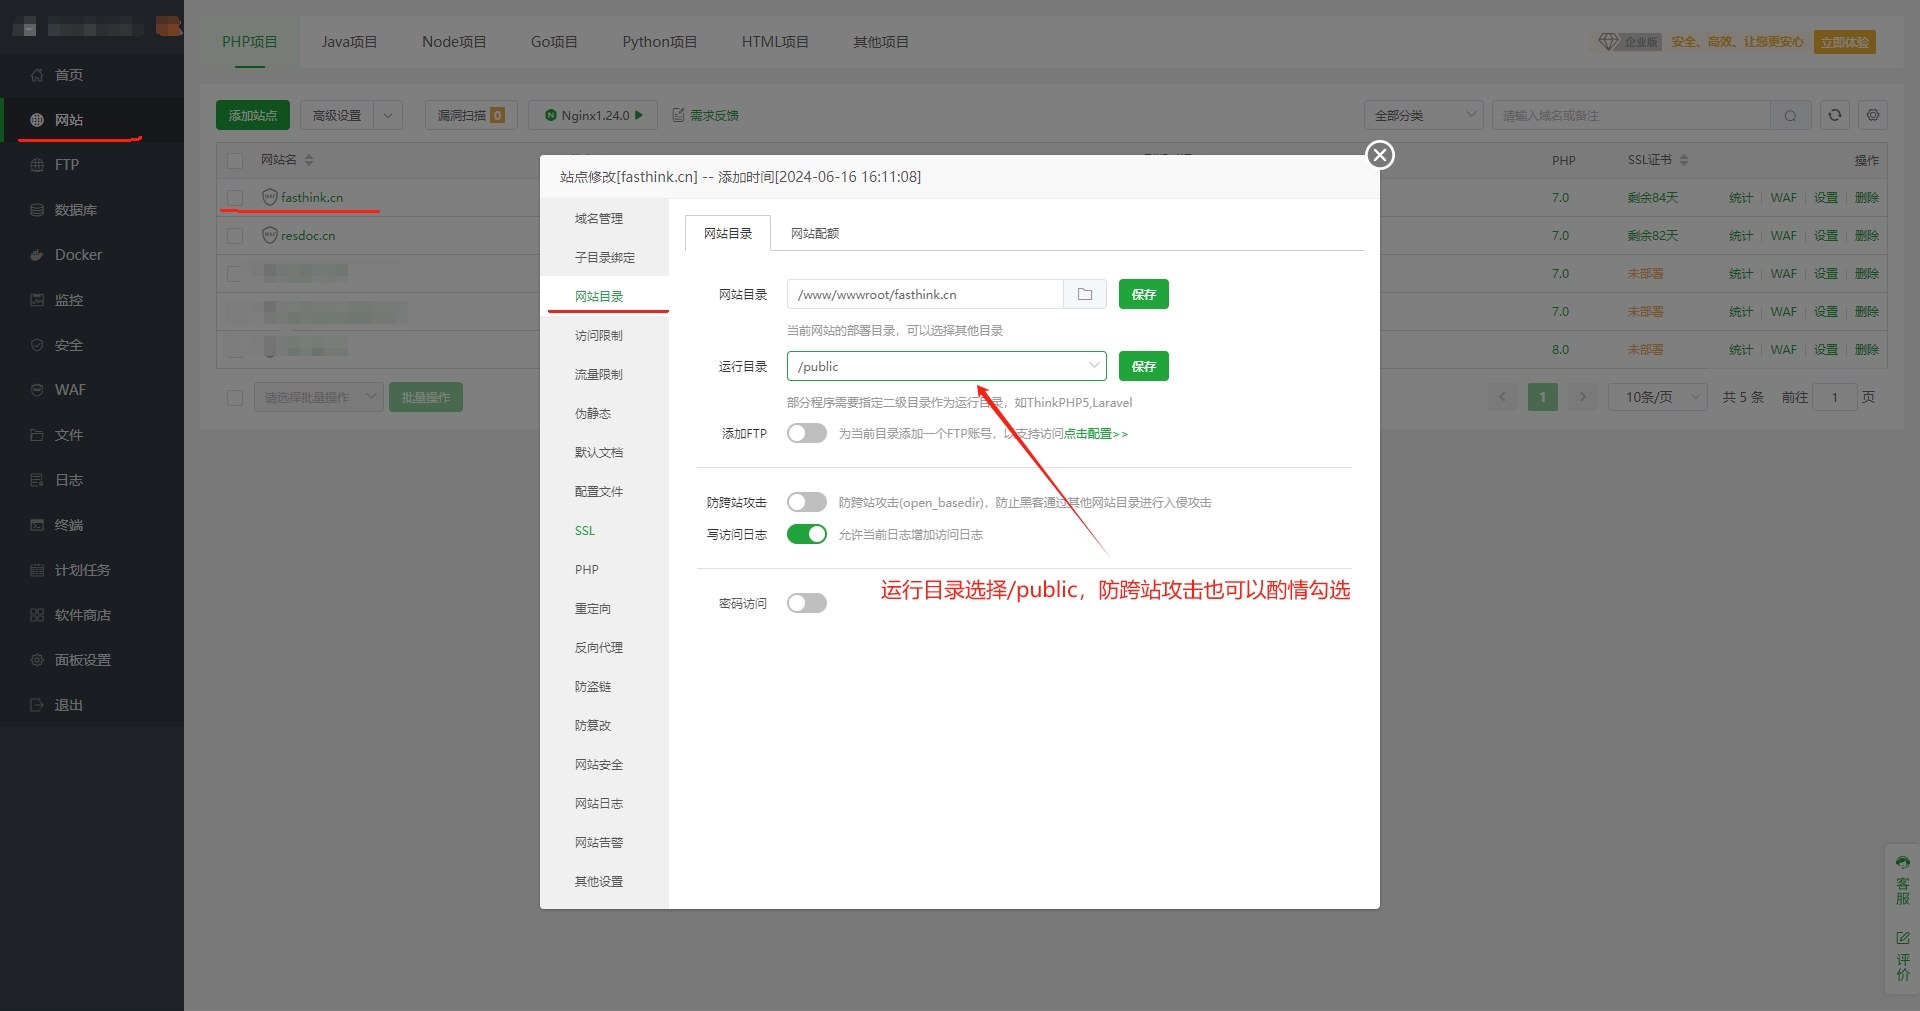The height and width of the screenshot is (1011, 1920).
Task: Check the resdoc.cn row checkbox
Action: click(x=235, y=236)
